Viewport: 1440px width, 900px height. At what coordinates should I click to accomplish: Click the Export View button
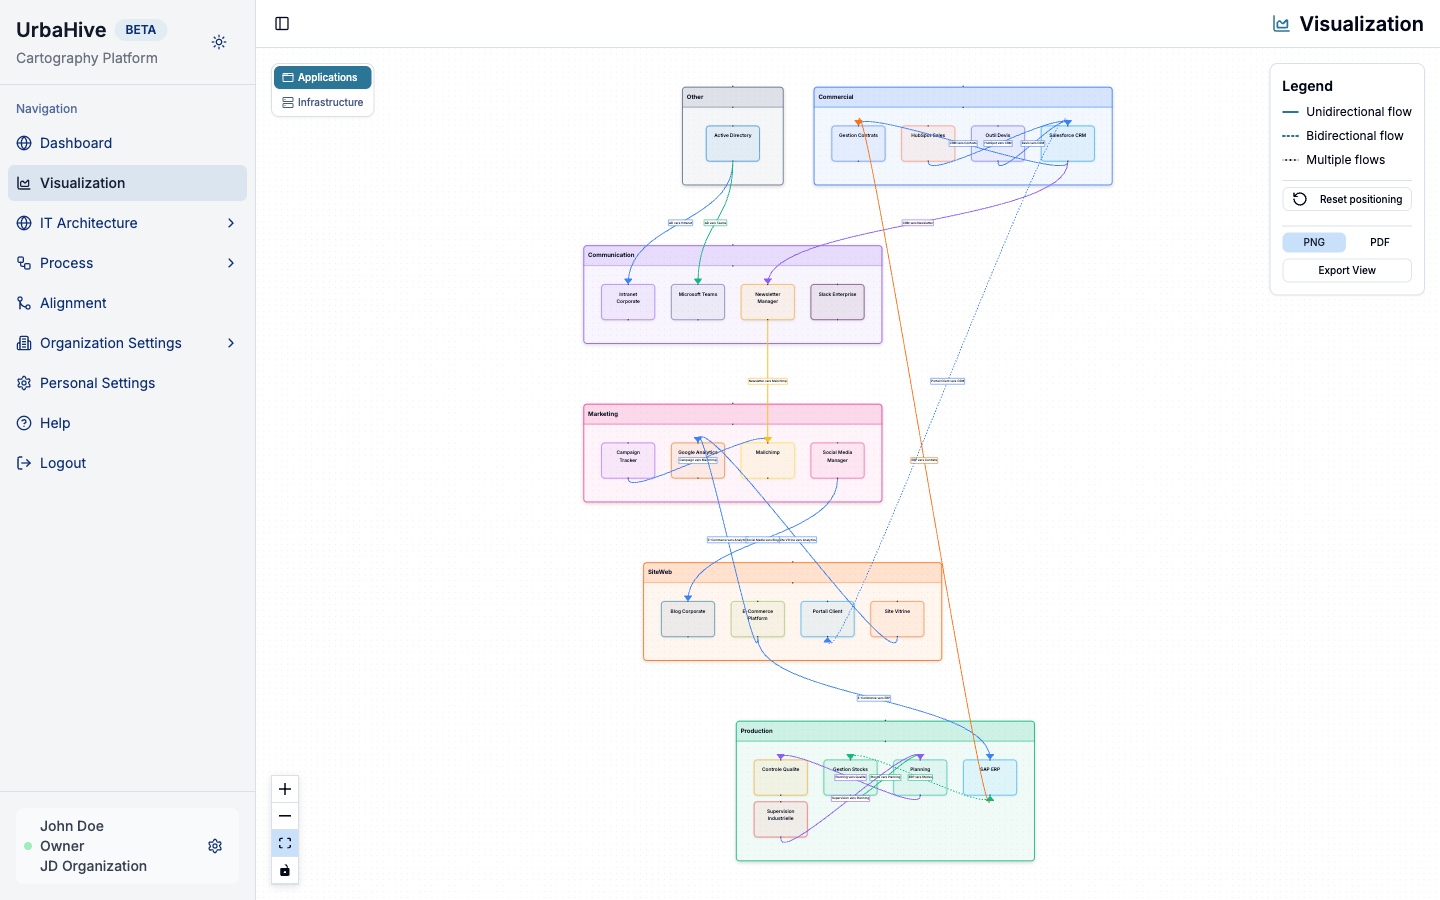coord(1347,270)
